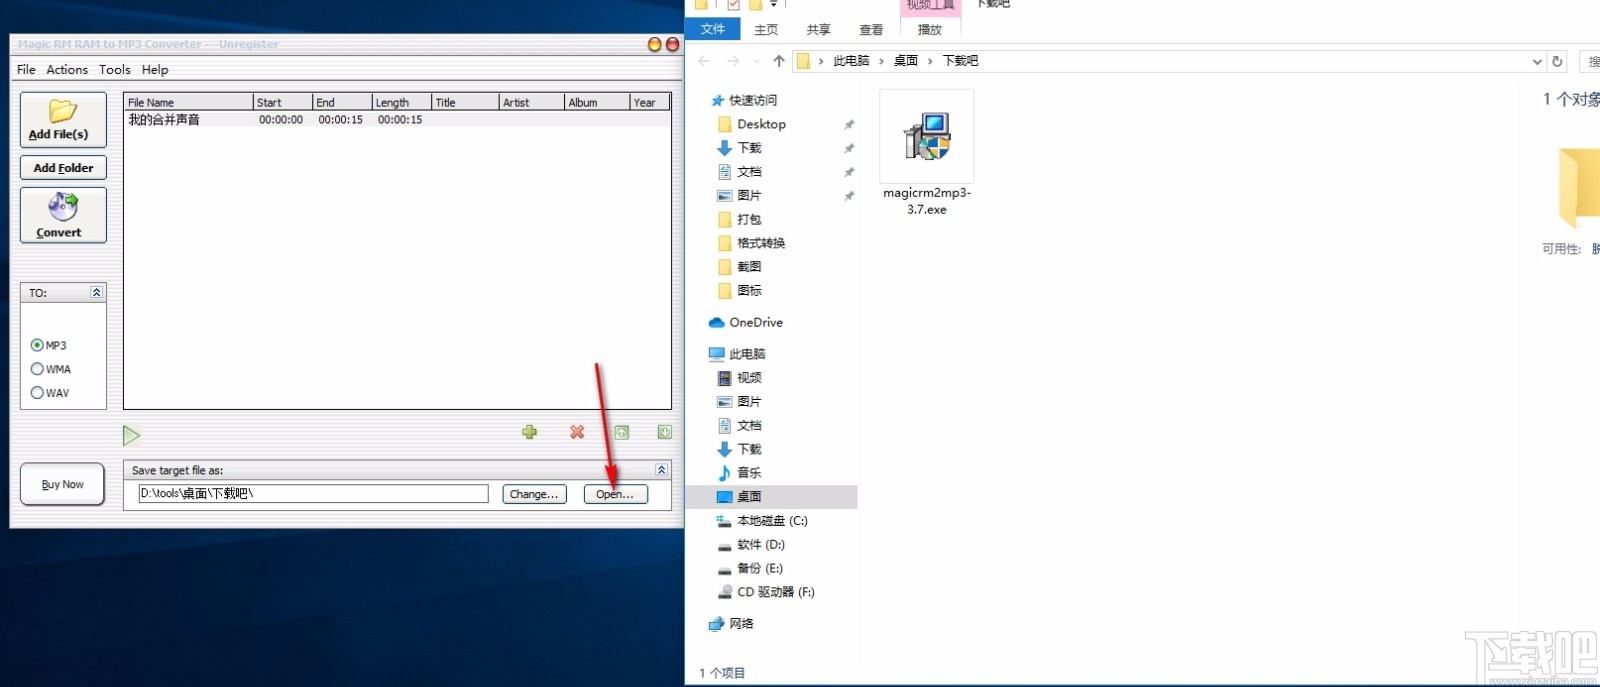1600x687 pixels.
Task: Click the Add Folder button
Action: click(x=63, y=168)
